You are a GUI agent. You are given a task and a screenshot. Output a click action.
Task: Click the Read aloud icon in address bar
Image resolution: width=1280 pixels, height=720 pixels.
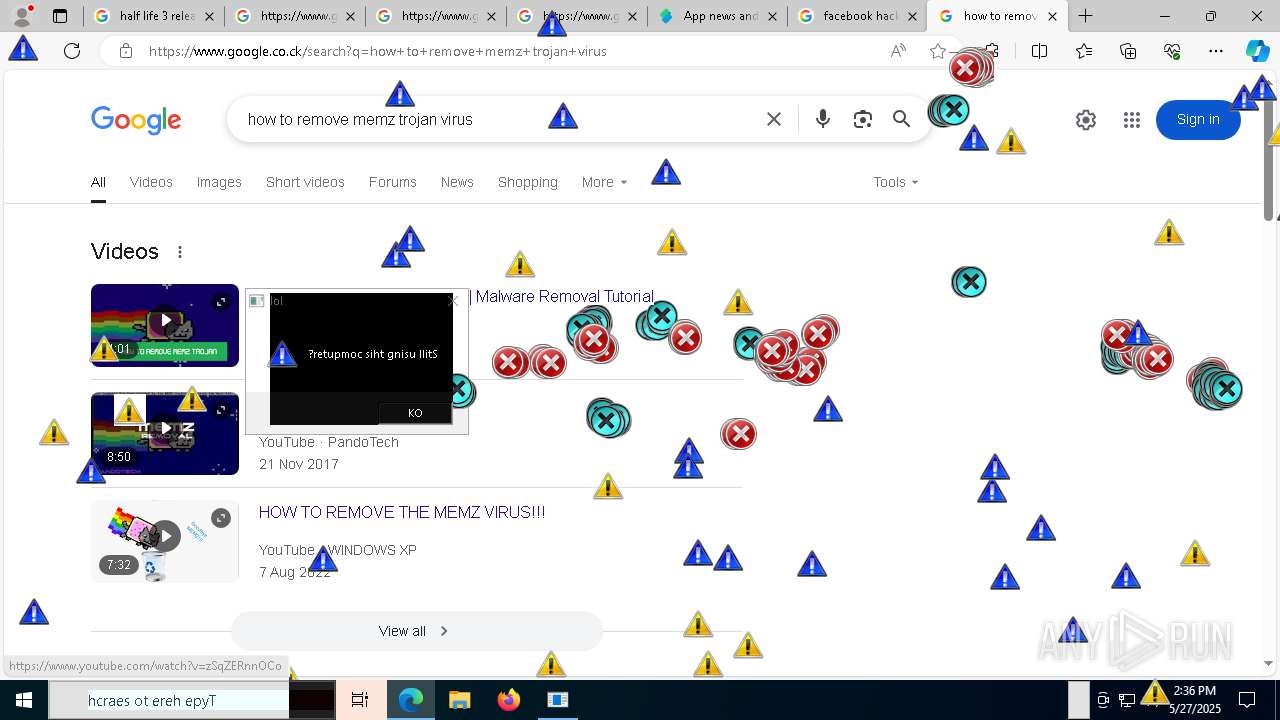coord(898,51)
